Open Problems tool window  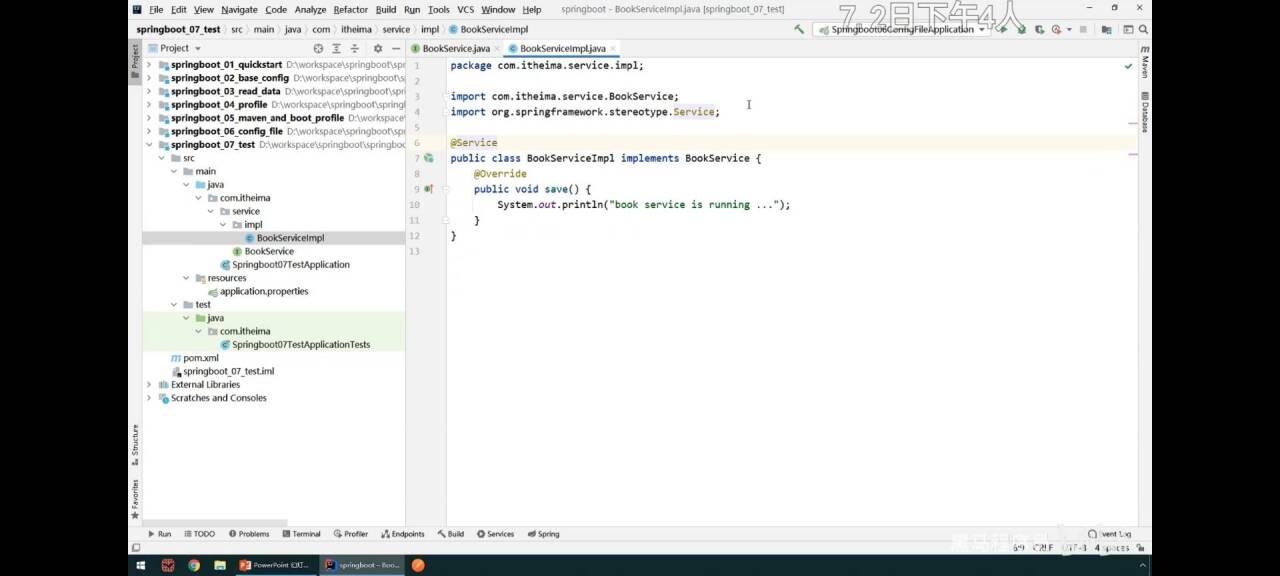[x=249, y=534]
